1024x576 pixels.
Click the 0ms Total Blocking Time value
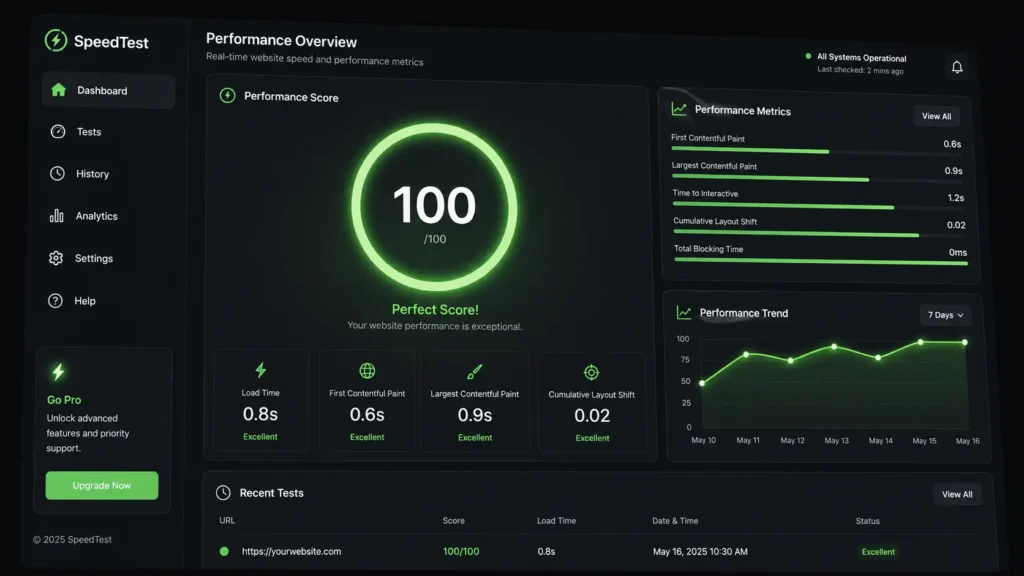pos(957,252)
